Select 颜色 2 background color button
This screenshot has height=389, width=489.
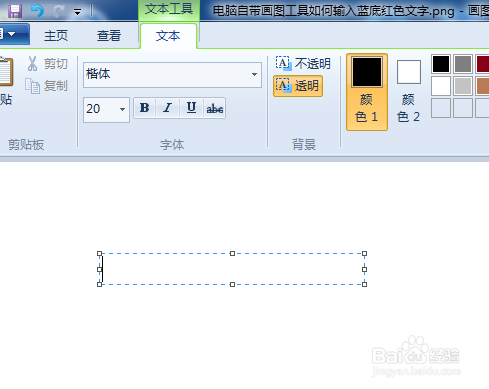pyautogui.click(x=408, y=92)
